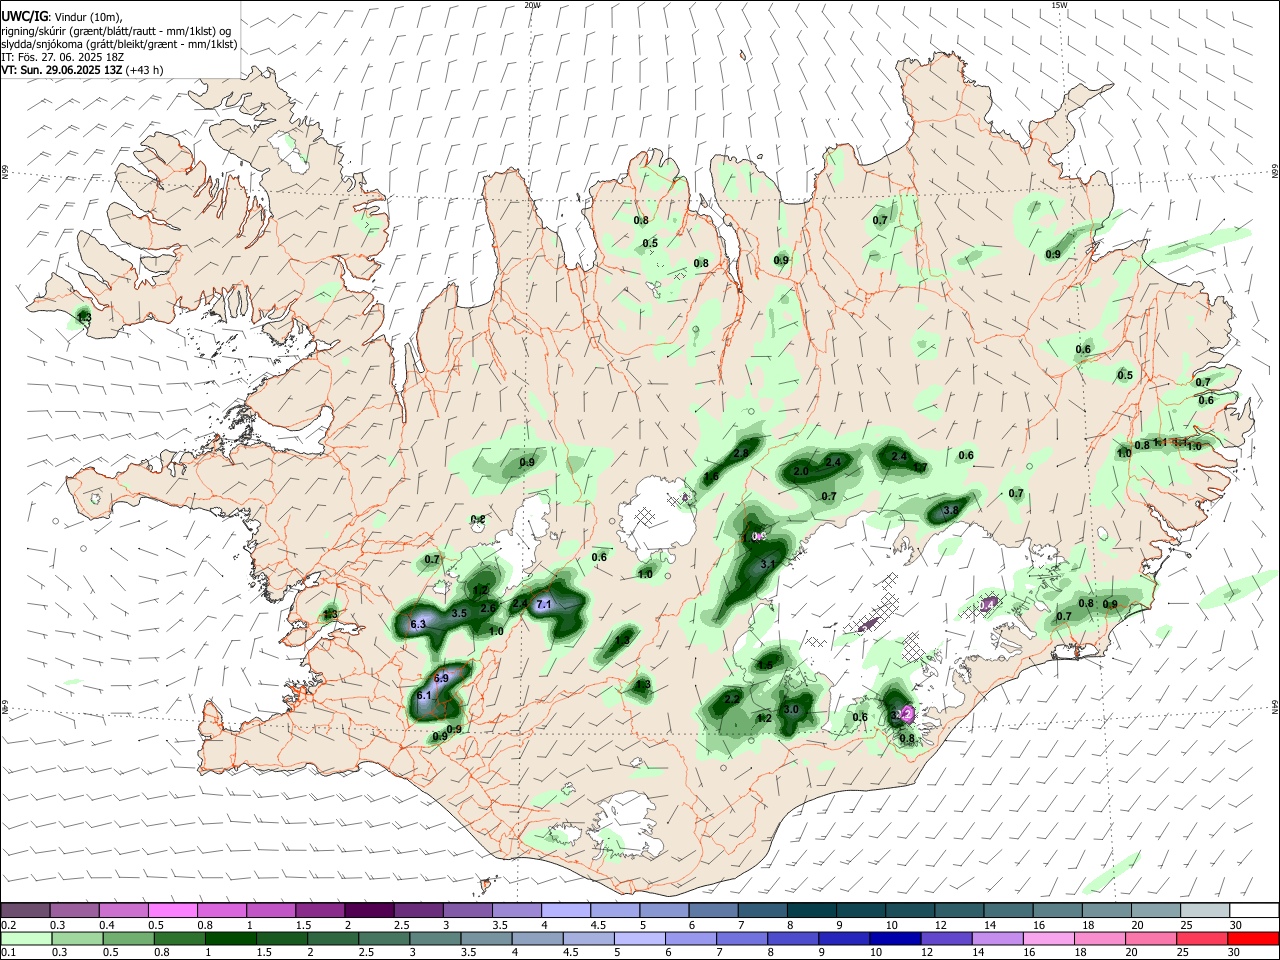
Task: Click the 'VT: Sun. 29.06.2025 13Z' valid time
Action: click(x=61, y=70)
